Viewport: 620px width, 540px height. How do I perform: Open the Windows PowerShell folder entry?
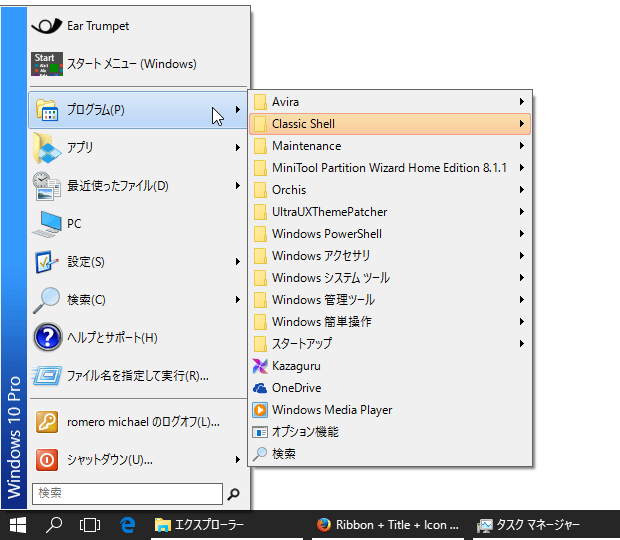coord(390,234)
